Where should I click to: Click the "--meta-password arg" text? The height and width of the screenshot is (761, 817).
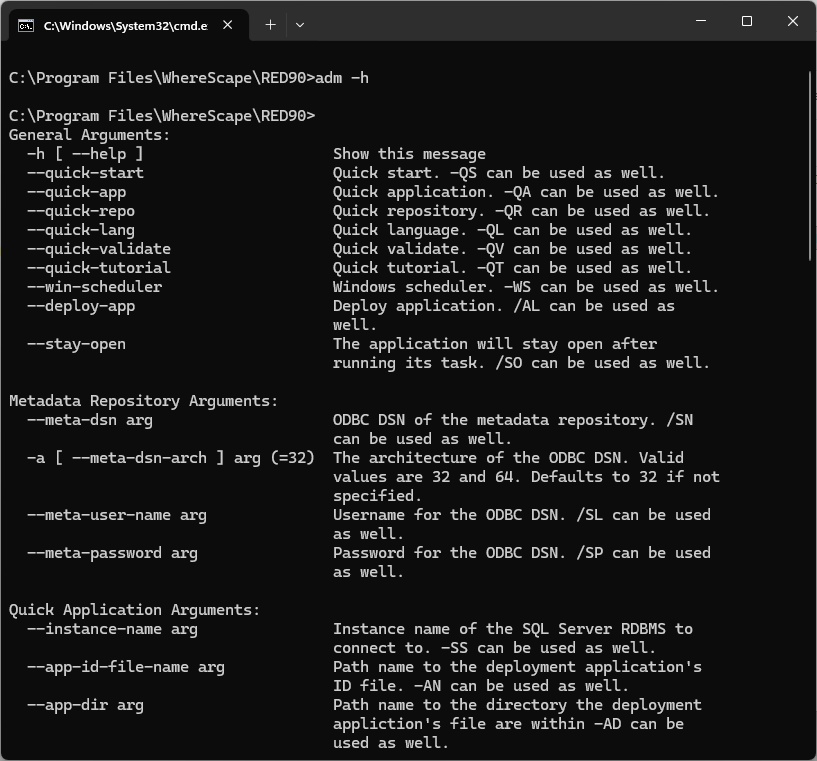pyautogui.click(x=112, y=553)
